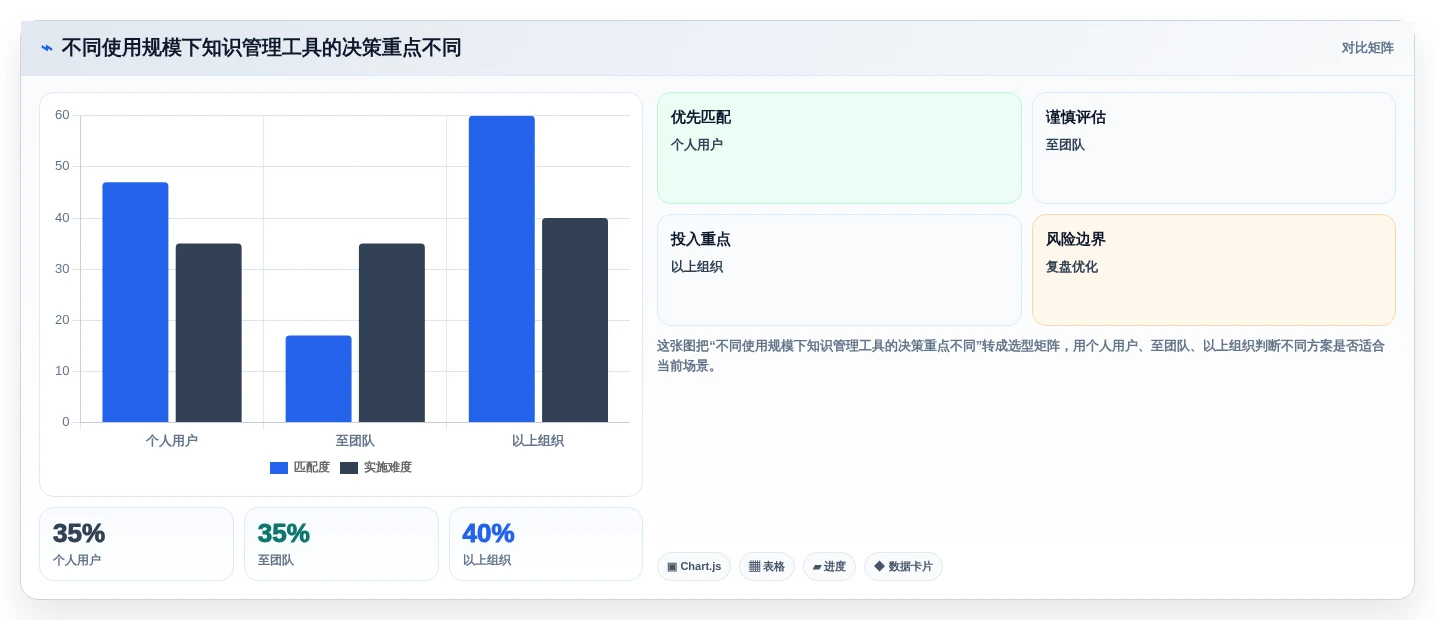
Task: Click the 实施难度 legend label
Action: [x=388, y=468]
